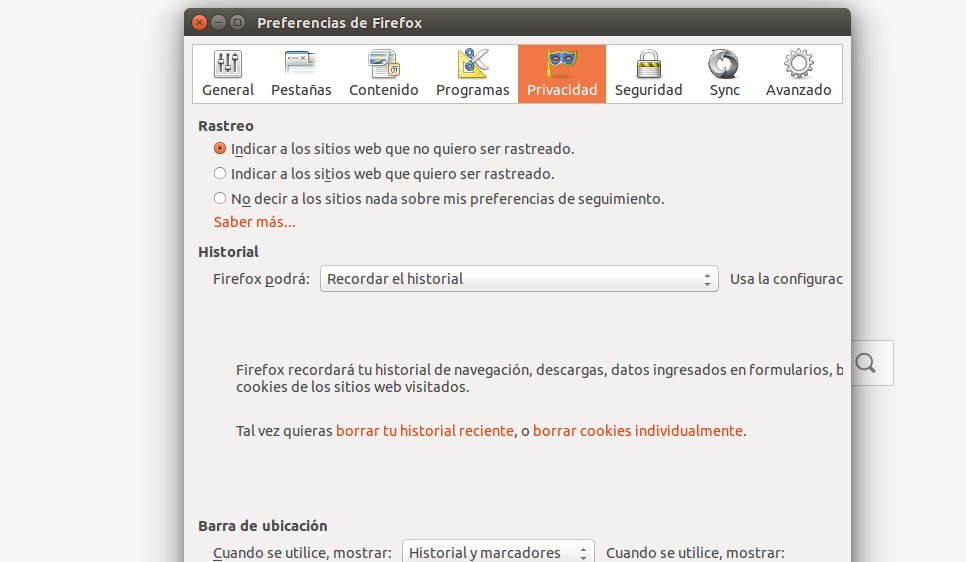The width and height of the screenshot is (966, 562).
Task: Open the Seguridad padlock icon
Action: tap(648, 65)
